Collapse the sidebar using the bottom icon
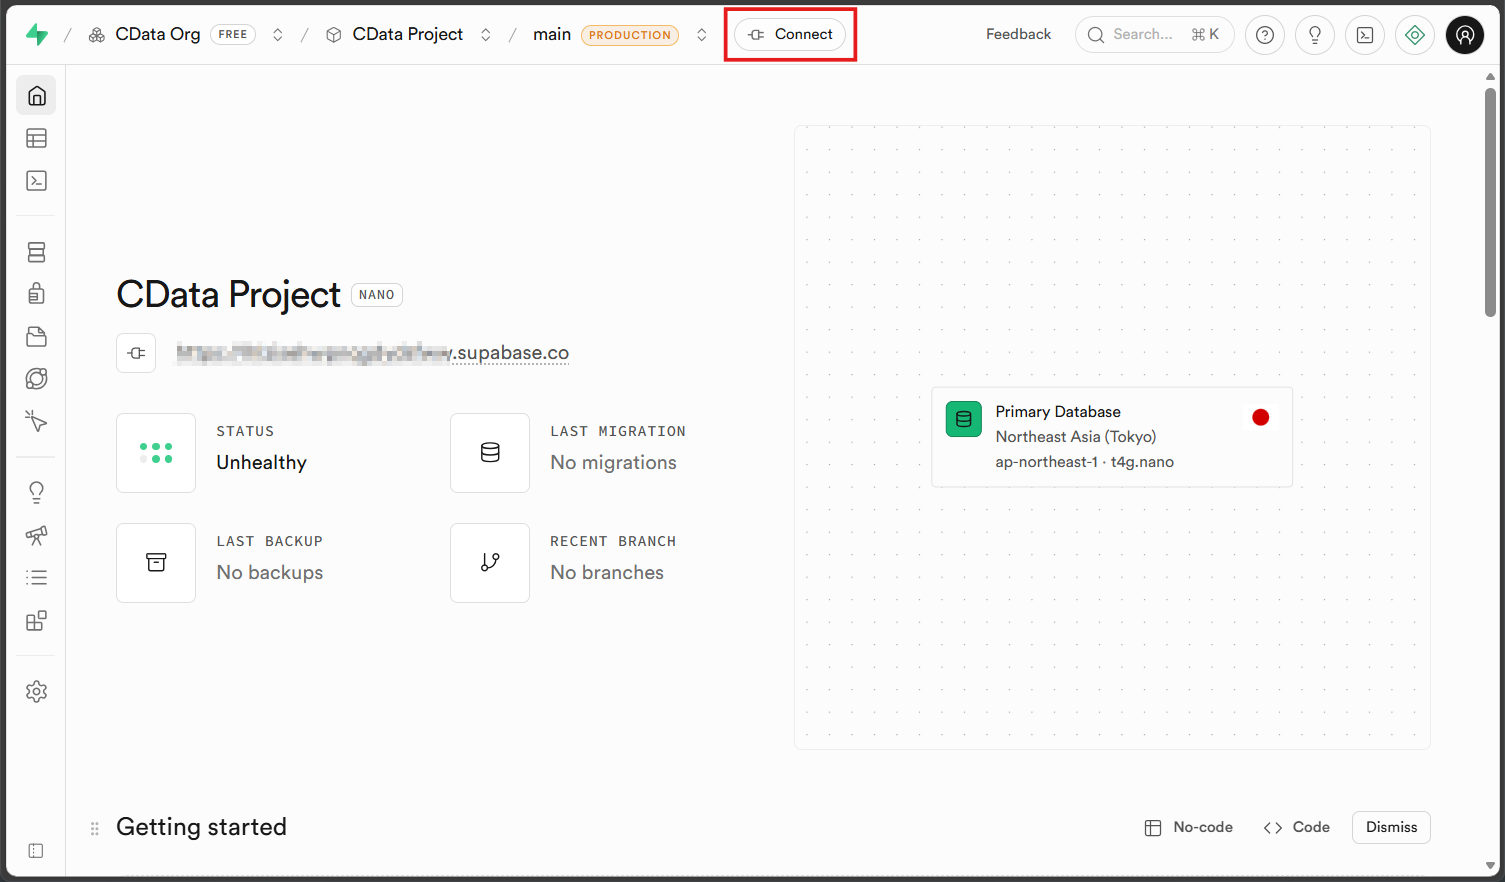 (36, 850)
